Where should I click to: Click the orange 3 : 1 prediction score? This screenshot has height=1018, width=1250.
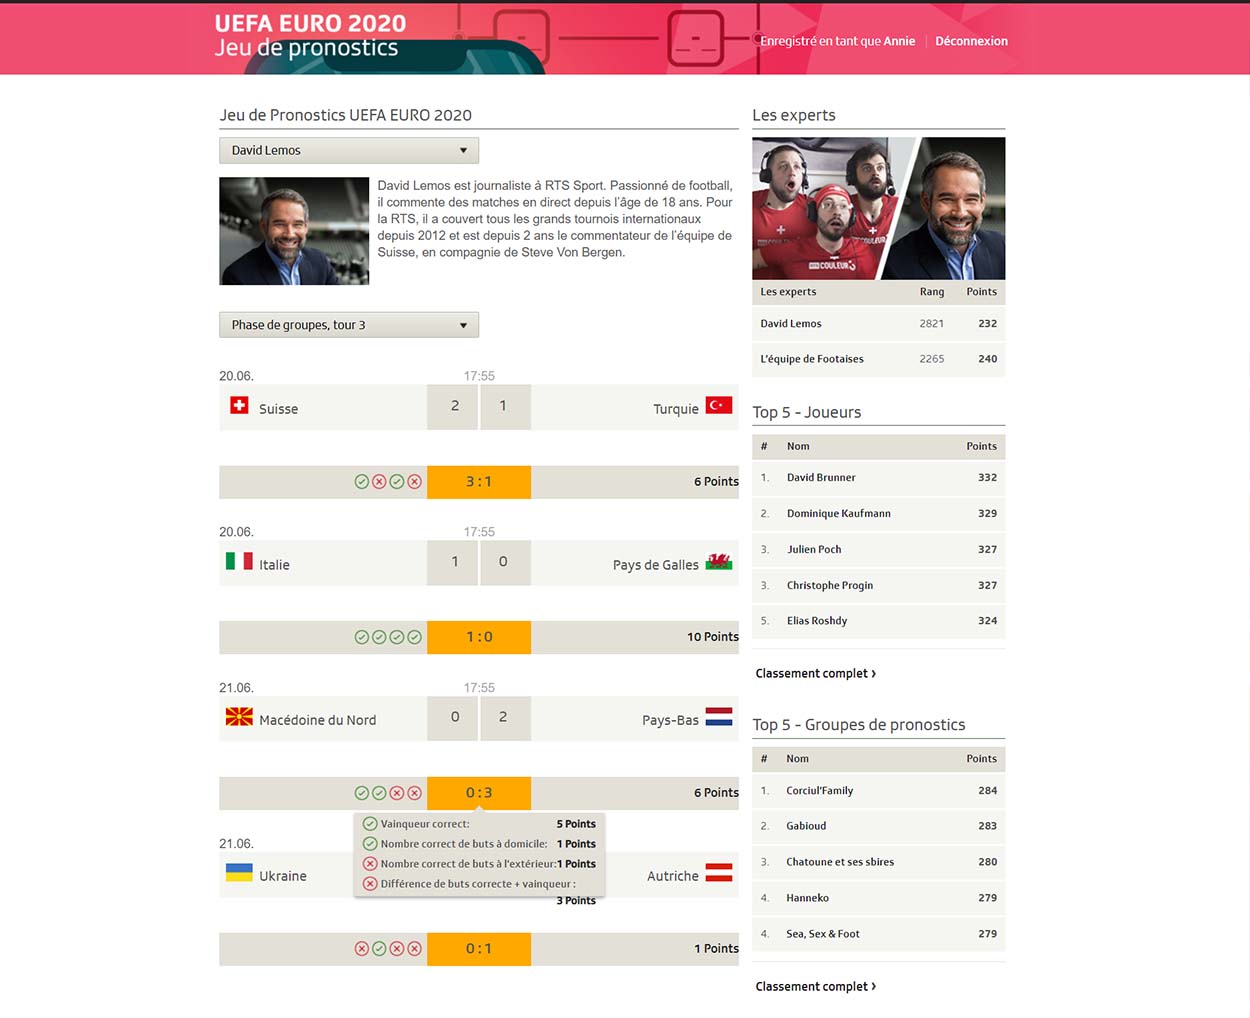(x=479, y=482)
